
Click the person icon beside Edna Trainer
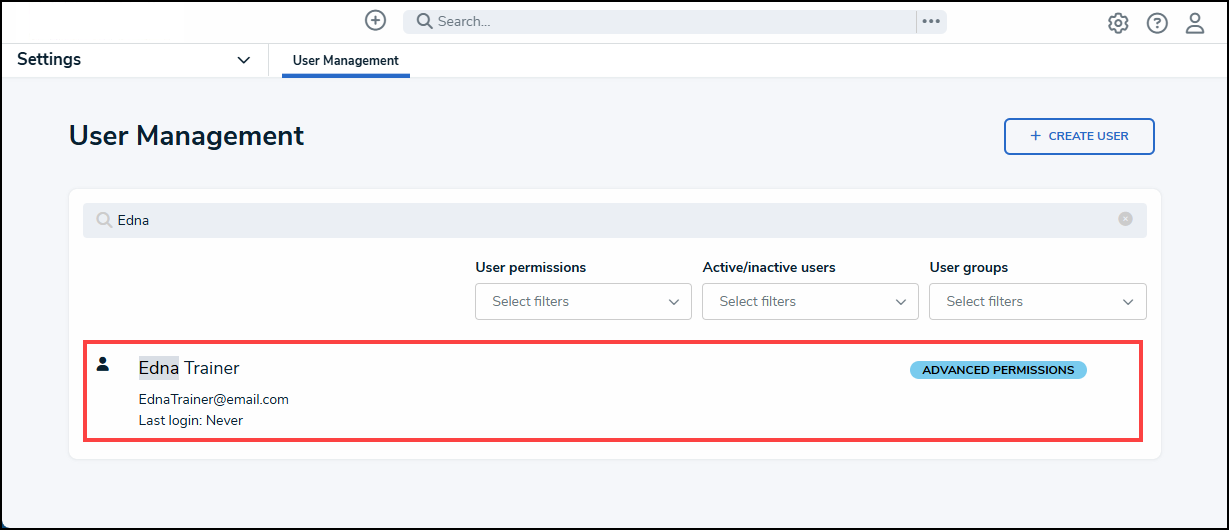(102, 364)
